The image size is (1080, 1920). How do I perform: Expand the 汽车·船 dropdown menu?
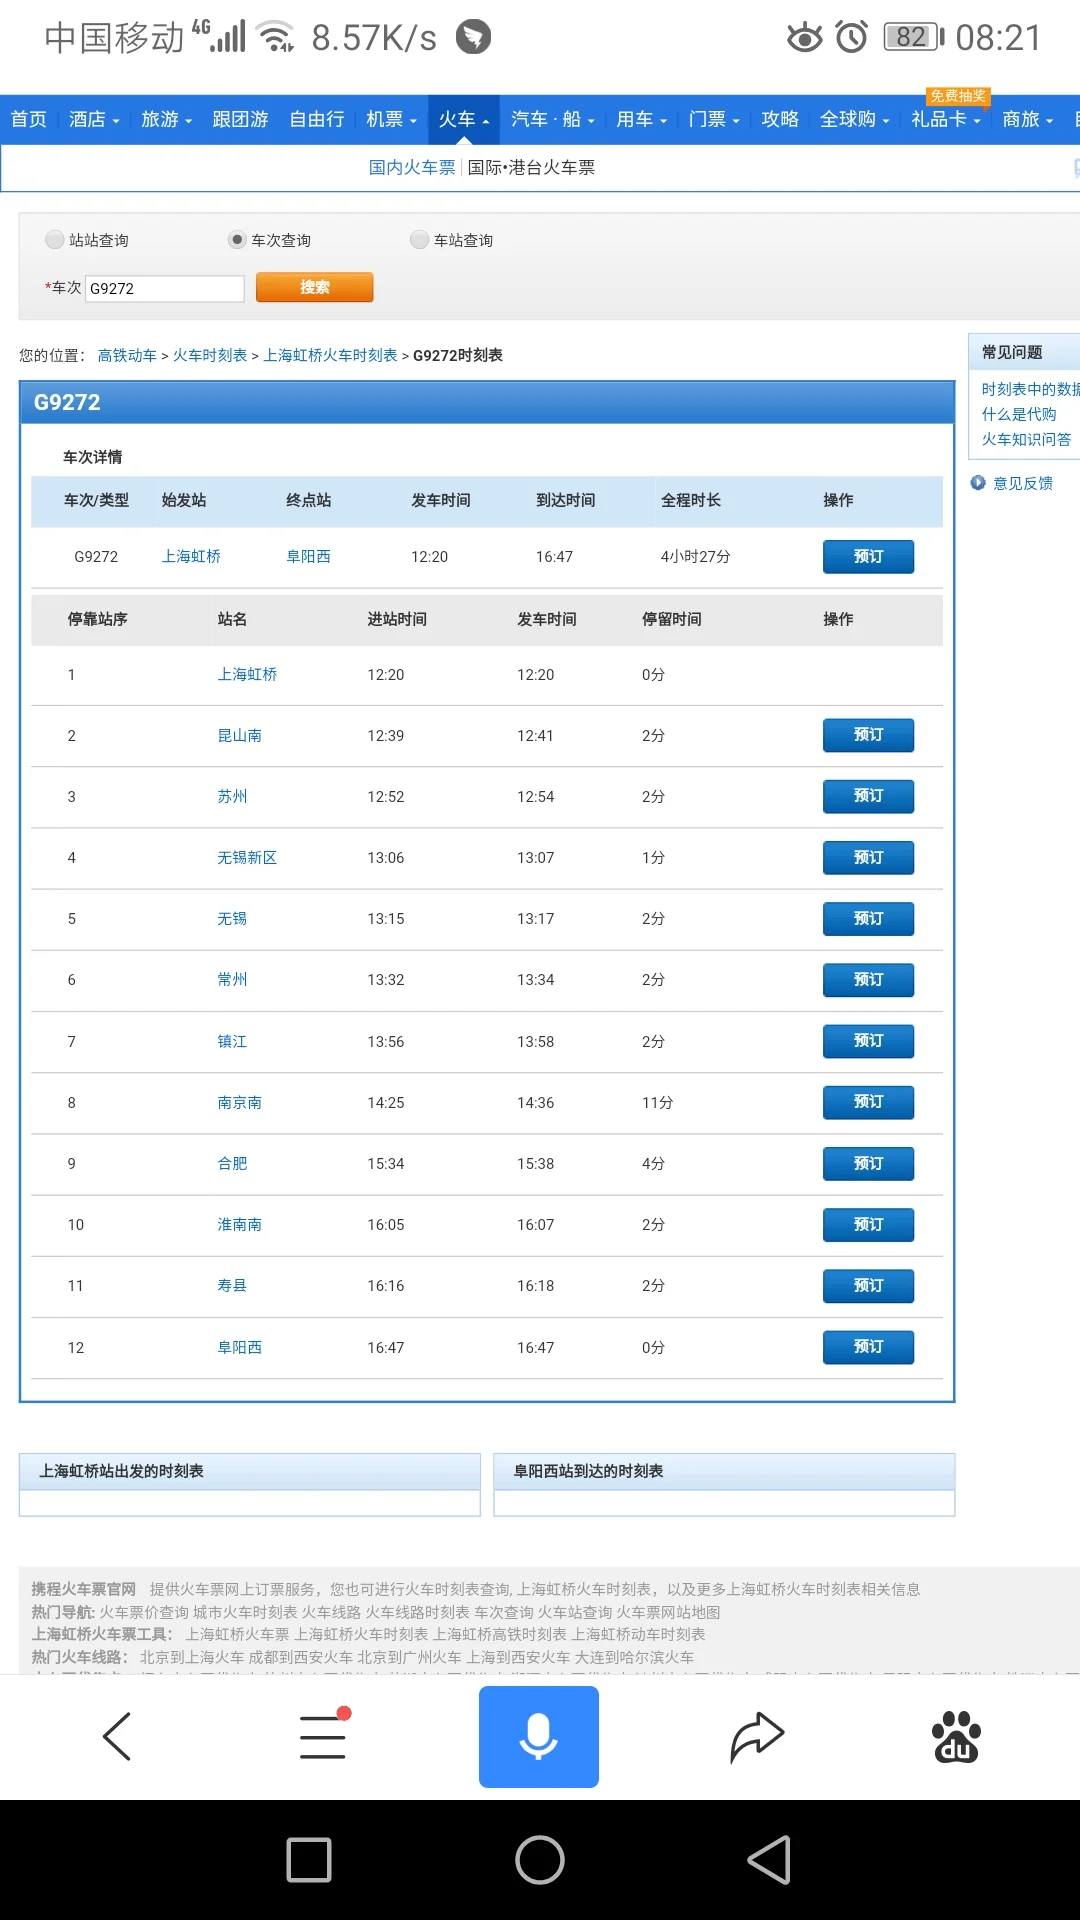click(x=552, y=119)
